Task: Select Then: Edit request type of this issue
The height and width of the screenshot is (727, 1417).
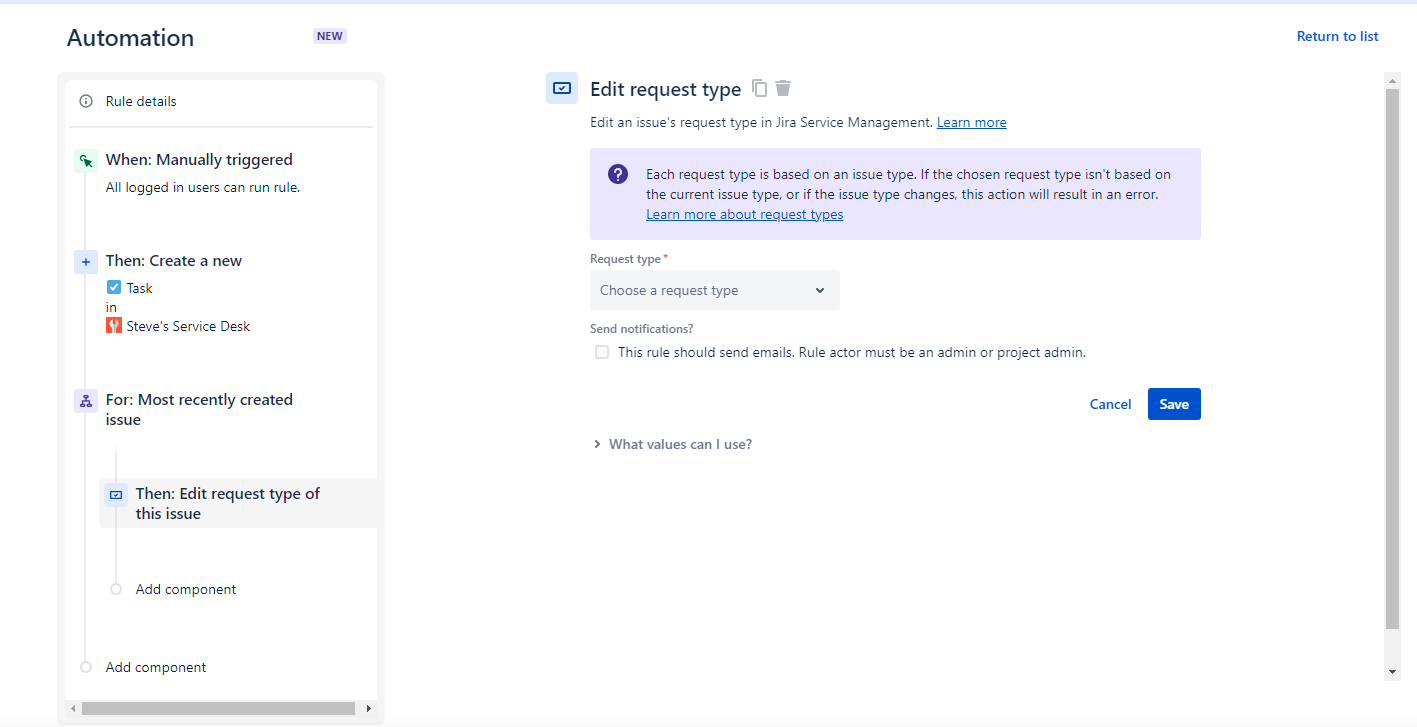Action: (x=227, y=503)
